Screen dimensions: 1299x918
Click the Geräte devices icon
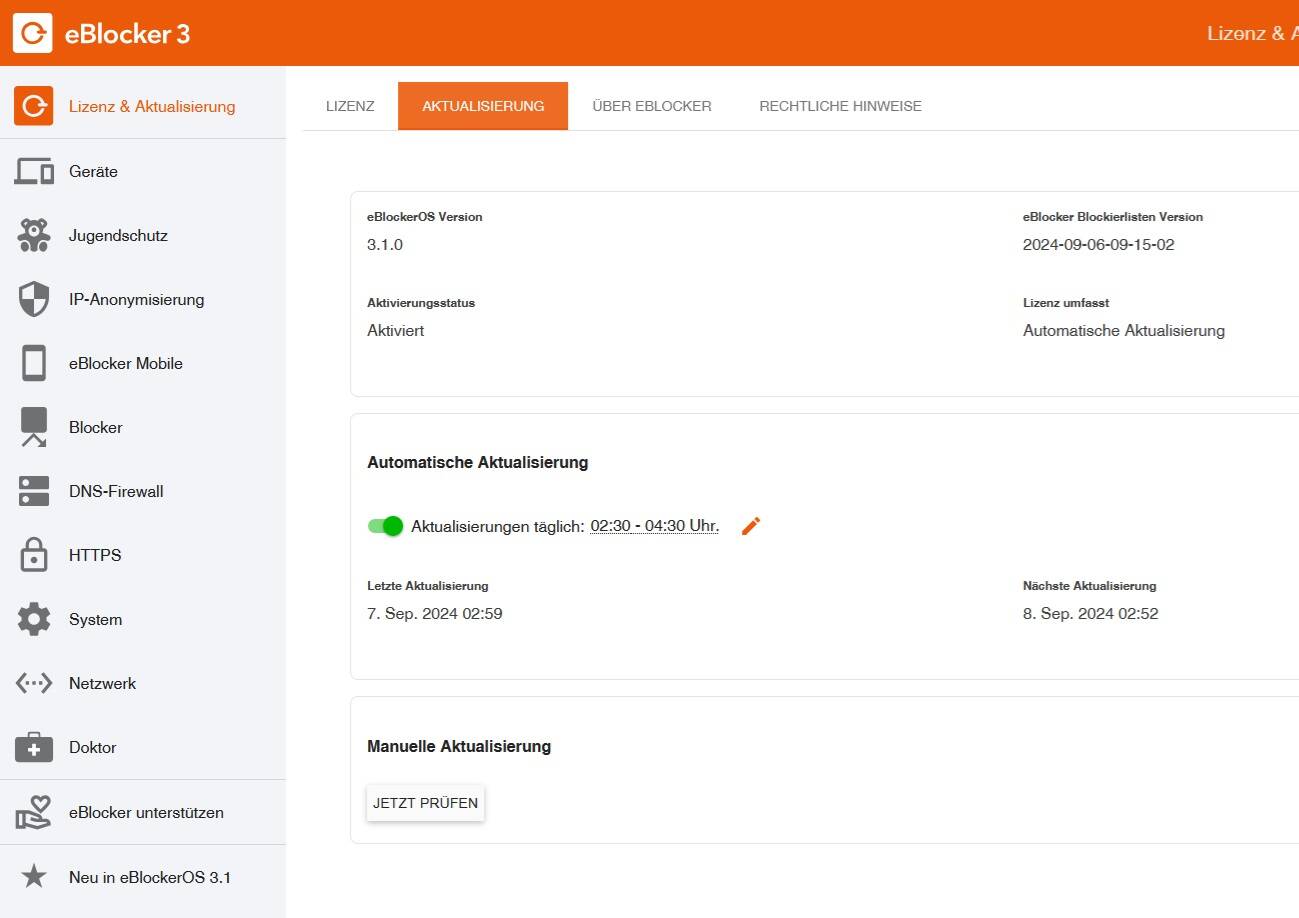click(34, 172)
